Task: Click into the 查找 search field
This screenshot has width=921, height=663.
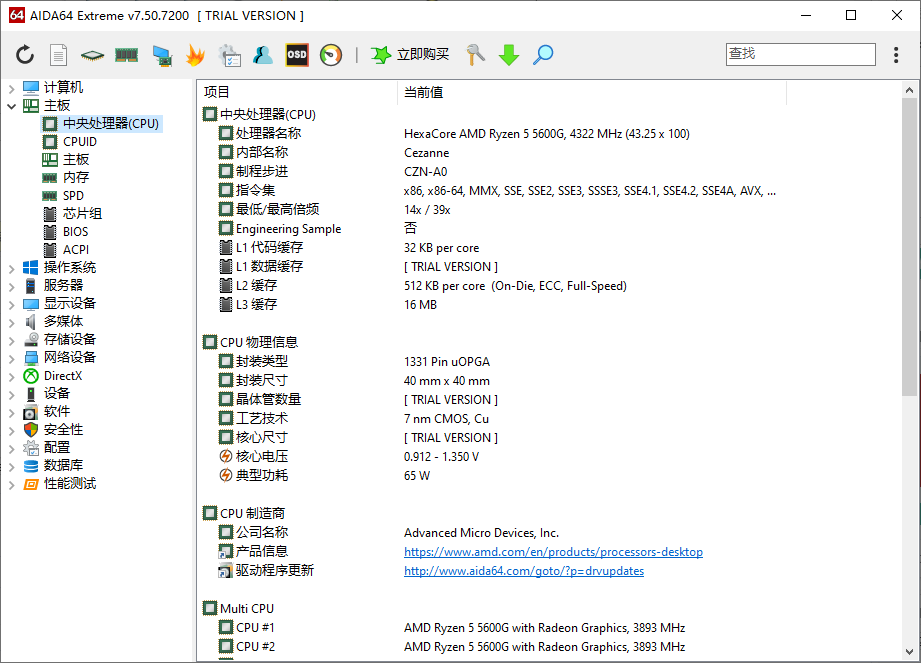Action: 800,54
